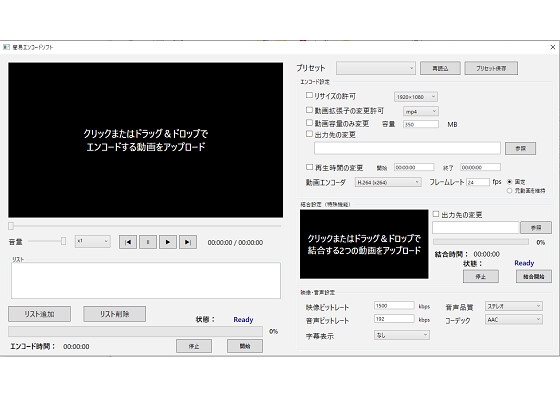The image size is (560, 420).
Task: Click the プリセット保存 button
Action: tap(491, 68)
